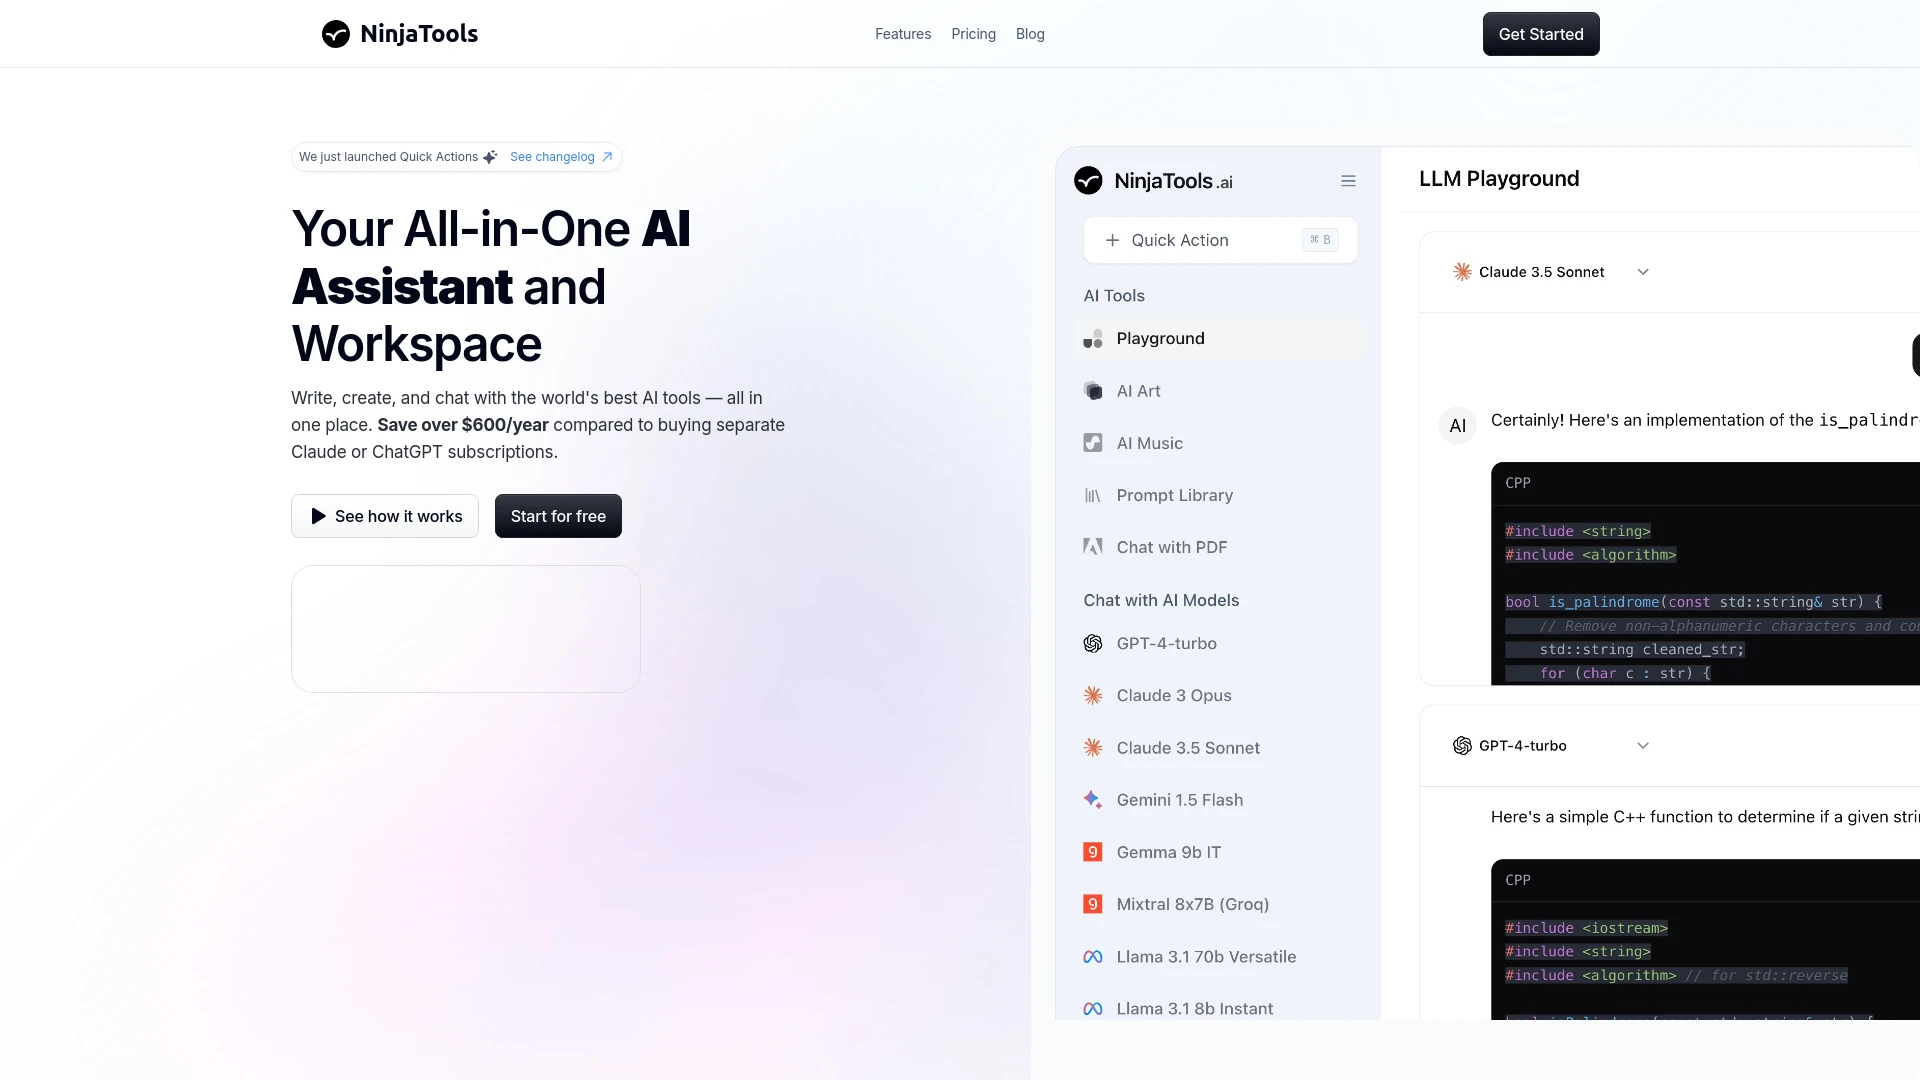Click the Gemini 1.5 Flash icon
The image size is (1920, 1080).
click(1092, 799)
